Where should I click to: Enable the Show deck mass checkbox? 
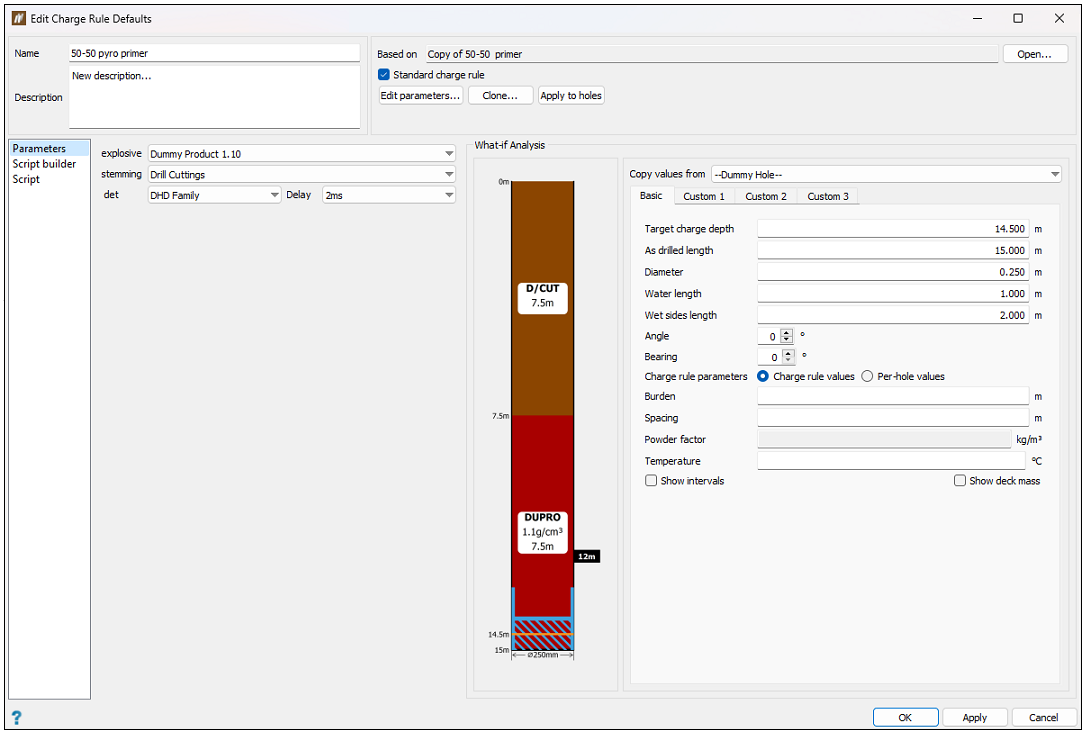pos(960,481)
